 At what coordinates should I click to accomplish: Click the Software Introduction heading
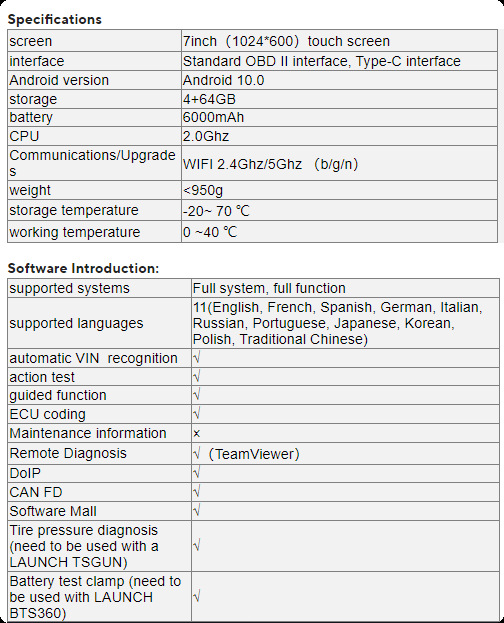pos(83,268)
